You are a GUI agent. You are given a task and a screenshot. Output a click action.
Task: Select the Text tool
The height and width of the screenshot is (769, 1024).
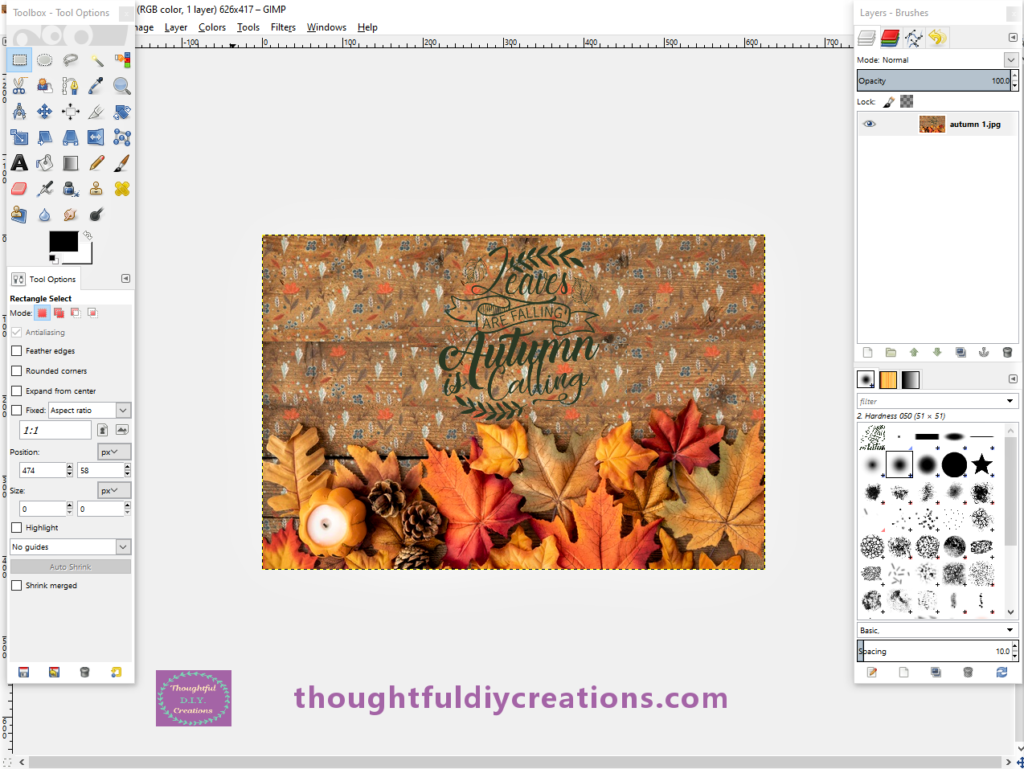point(19,162)
